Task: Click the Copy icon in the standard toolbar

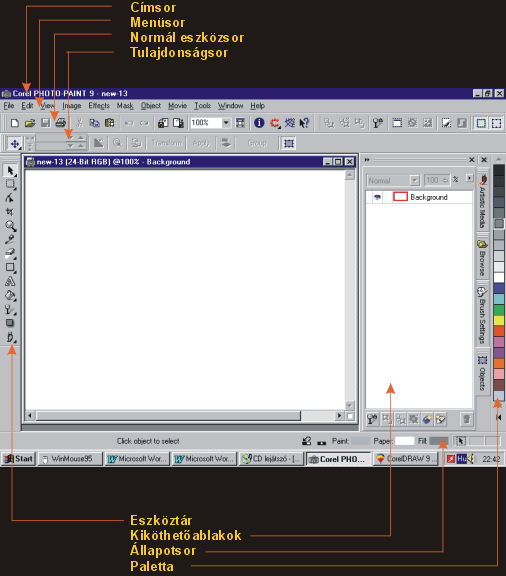Action: (x=94, y=123)
